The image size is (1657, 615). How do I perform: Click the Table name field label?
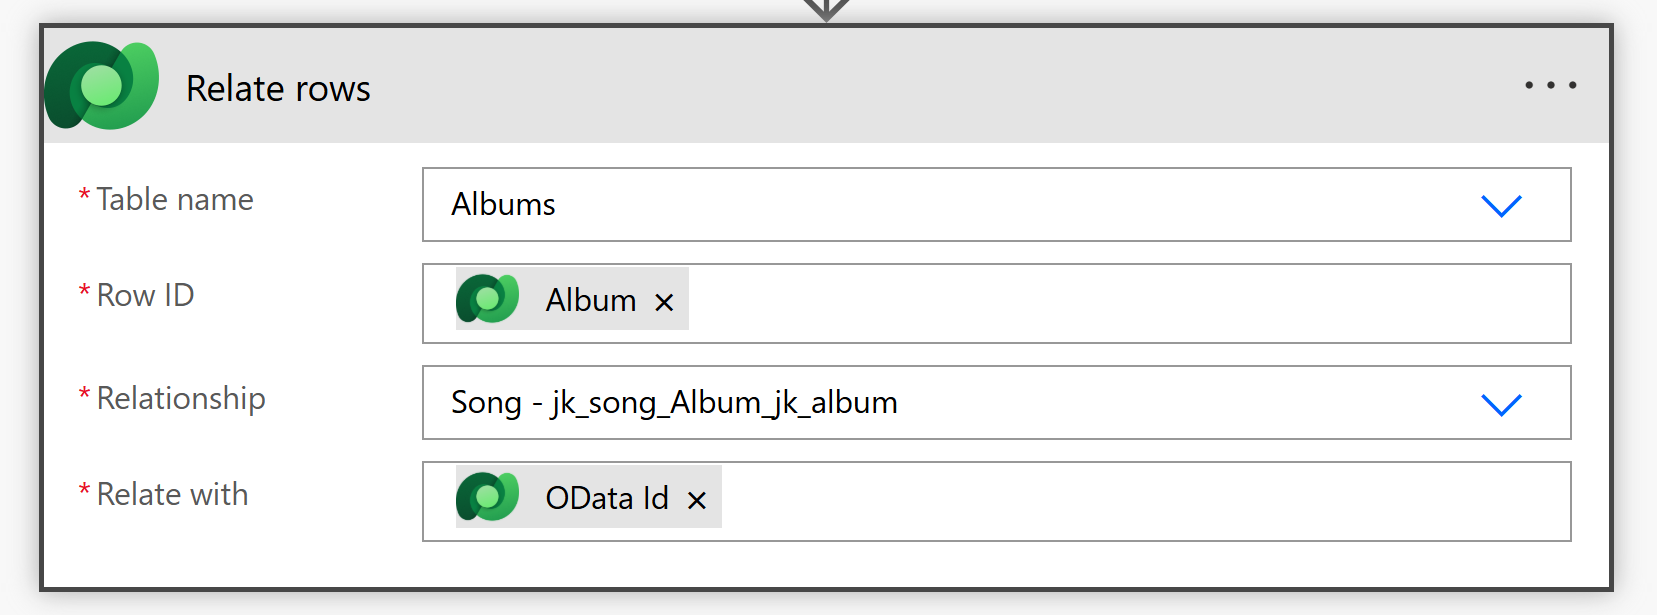coord(174,200)
